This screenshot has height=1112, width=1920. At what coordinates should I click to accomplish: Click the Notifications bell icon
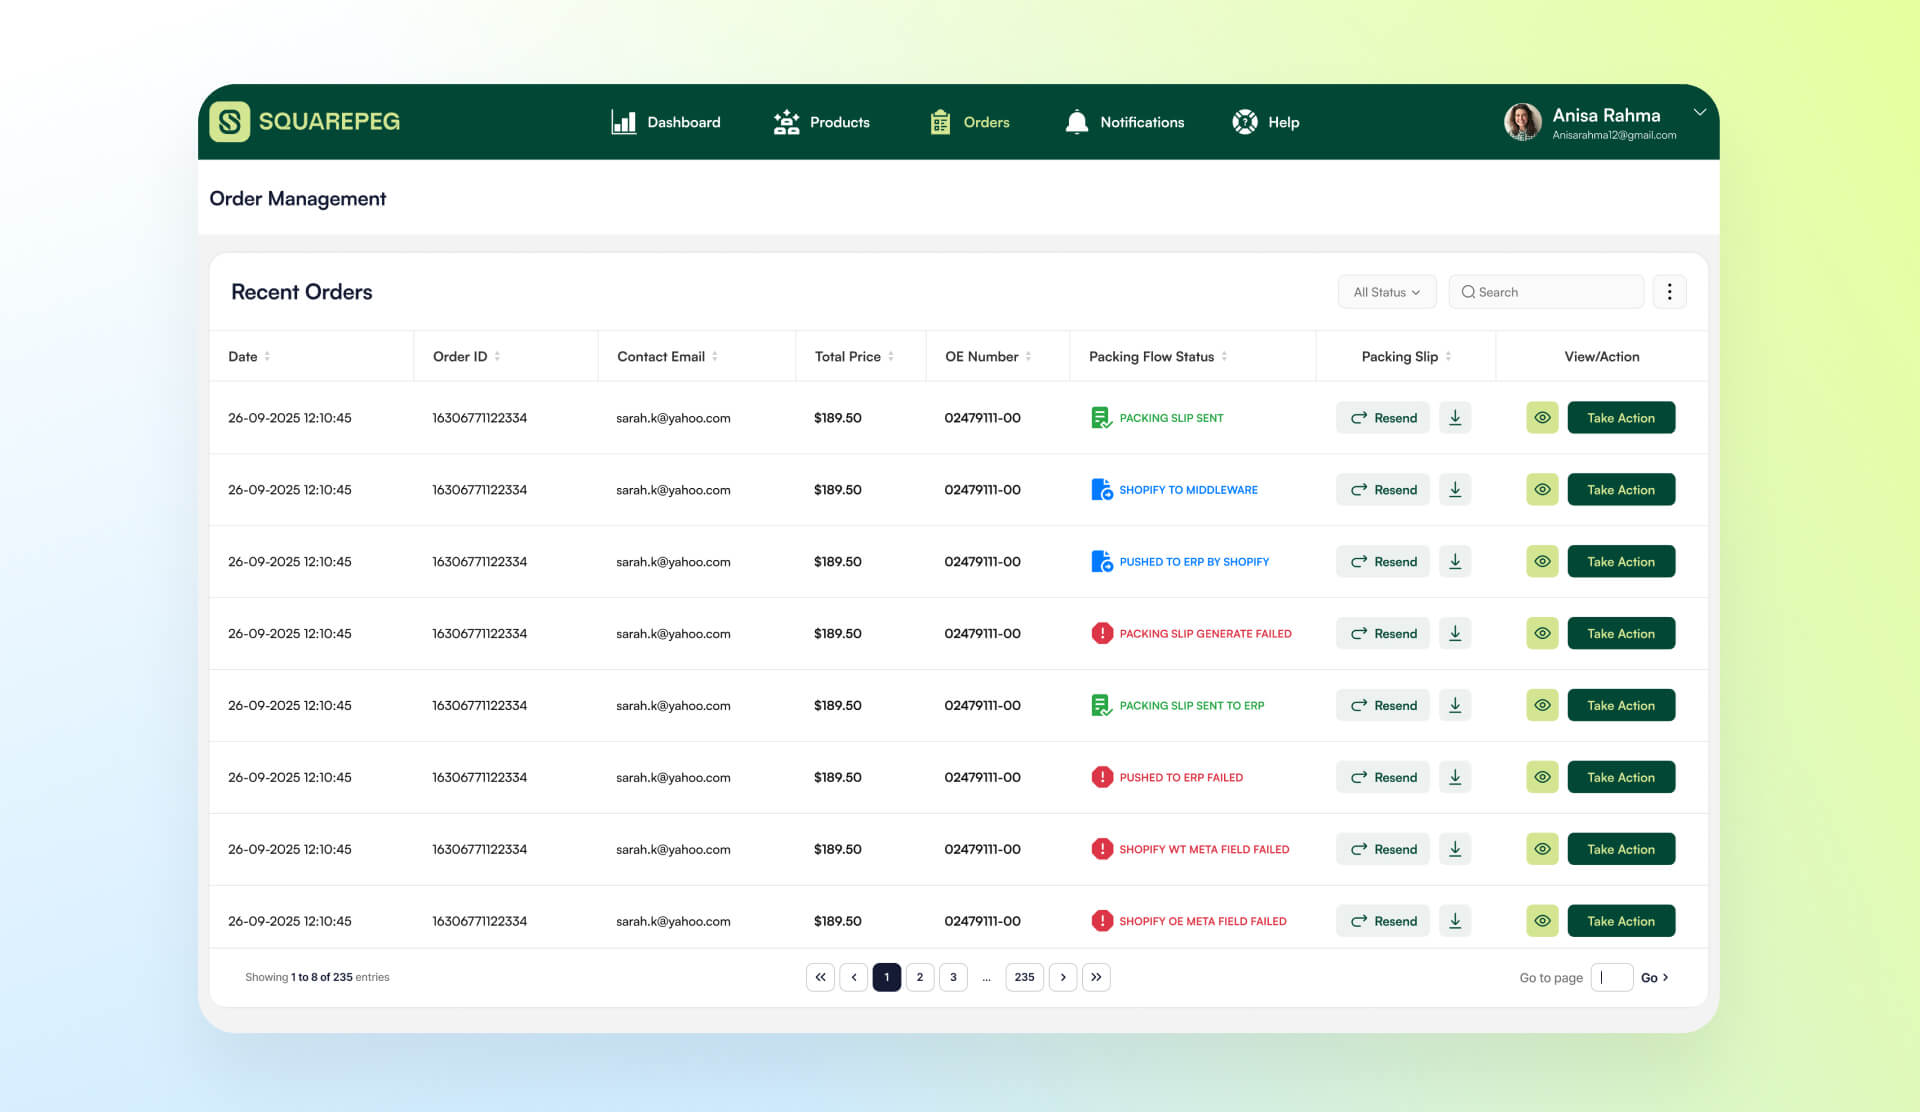click(x=1076, y=122)
